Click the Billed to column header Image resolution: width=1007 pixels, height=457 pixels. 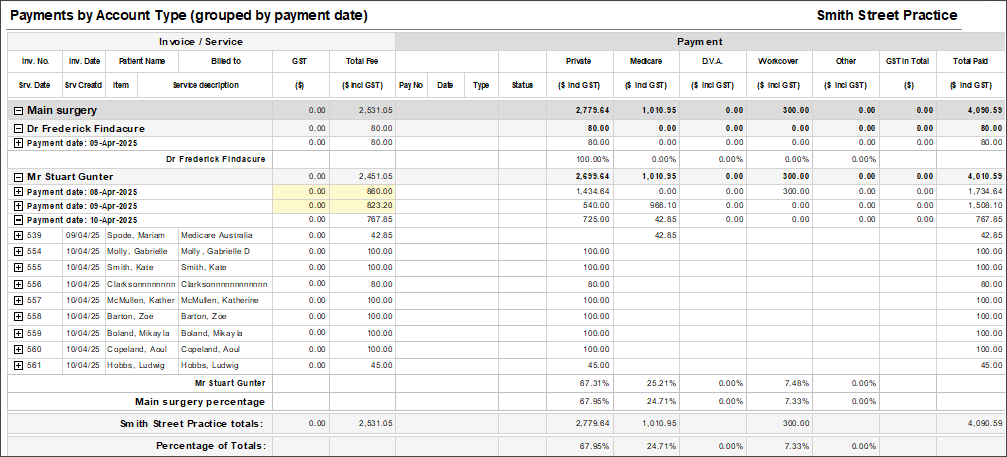pos(225,61)
